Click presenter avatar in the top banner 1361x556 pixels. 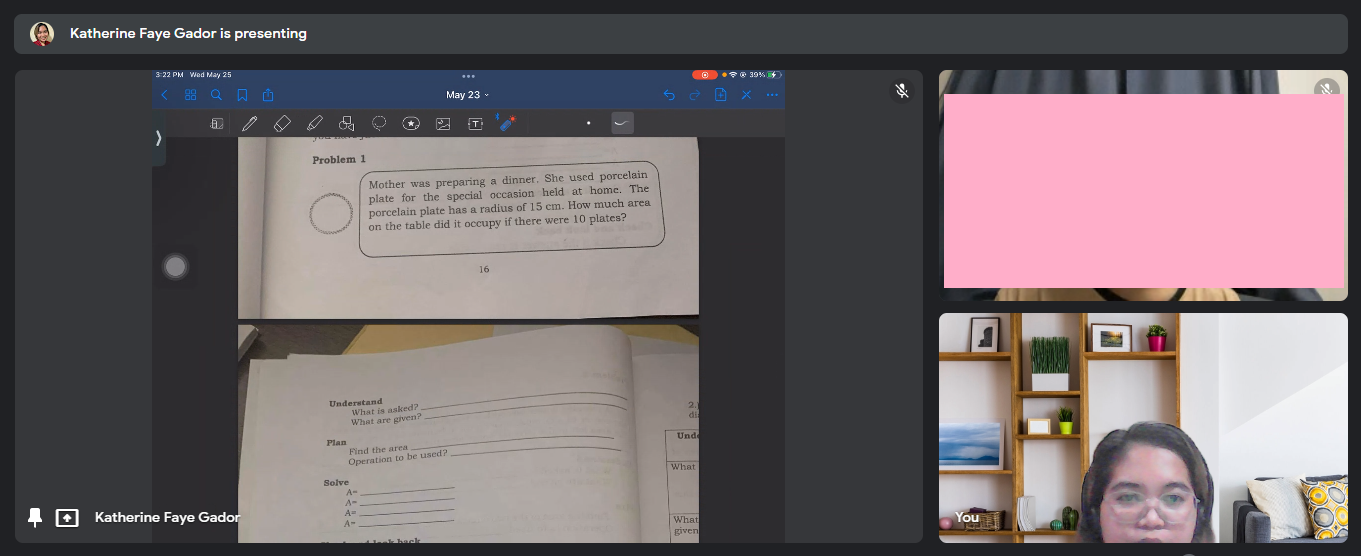pos(42,34)
